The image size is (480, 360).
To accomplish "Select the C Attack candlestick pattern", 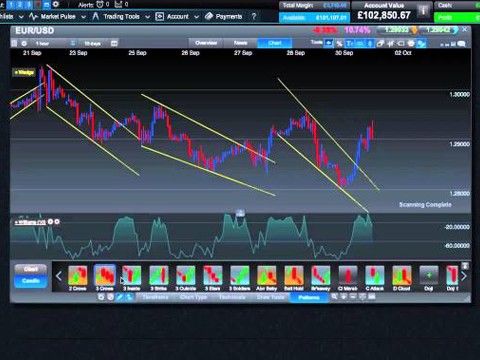I will (x=375, y=278).
